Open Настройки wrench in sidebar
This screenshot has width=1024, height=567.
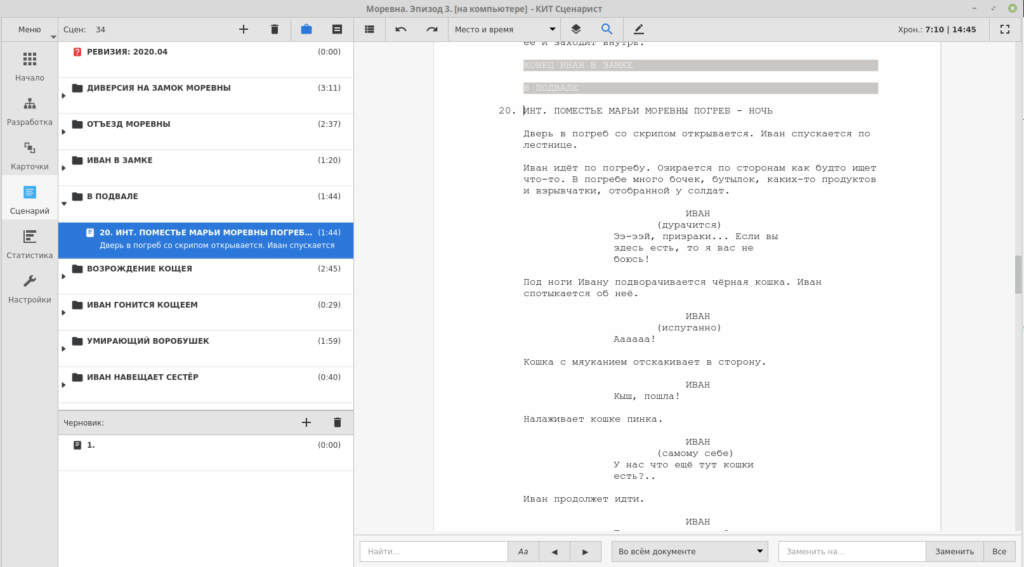coord(29,289)
